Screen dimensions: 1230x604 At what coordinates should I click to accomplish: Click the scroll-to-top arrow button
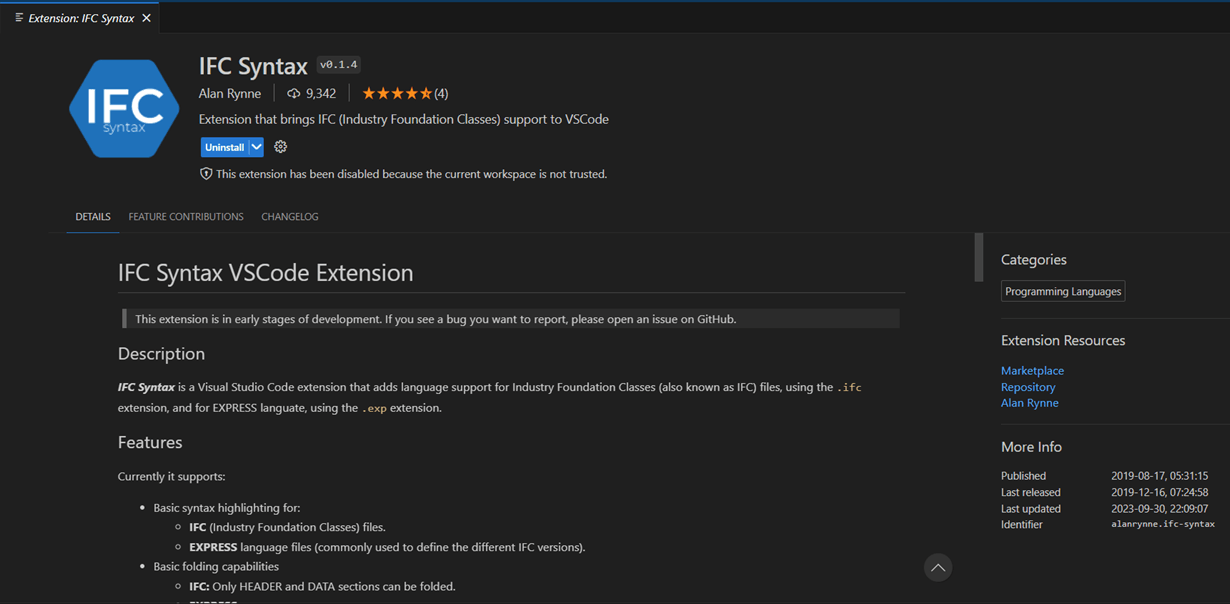click(x=938, y=568)
